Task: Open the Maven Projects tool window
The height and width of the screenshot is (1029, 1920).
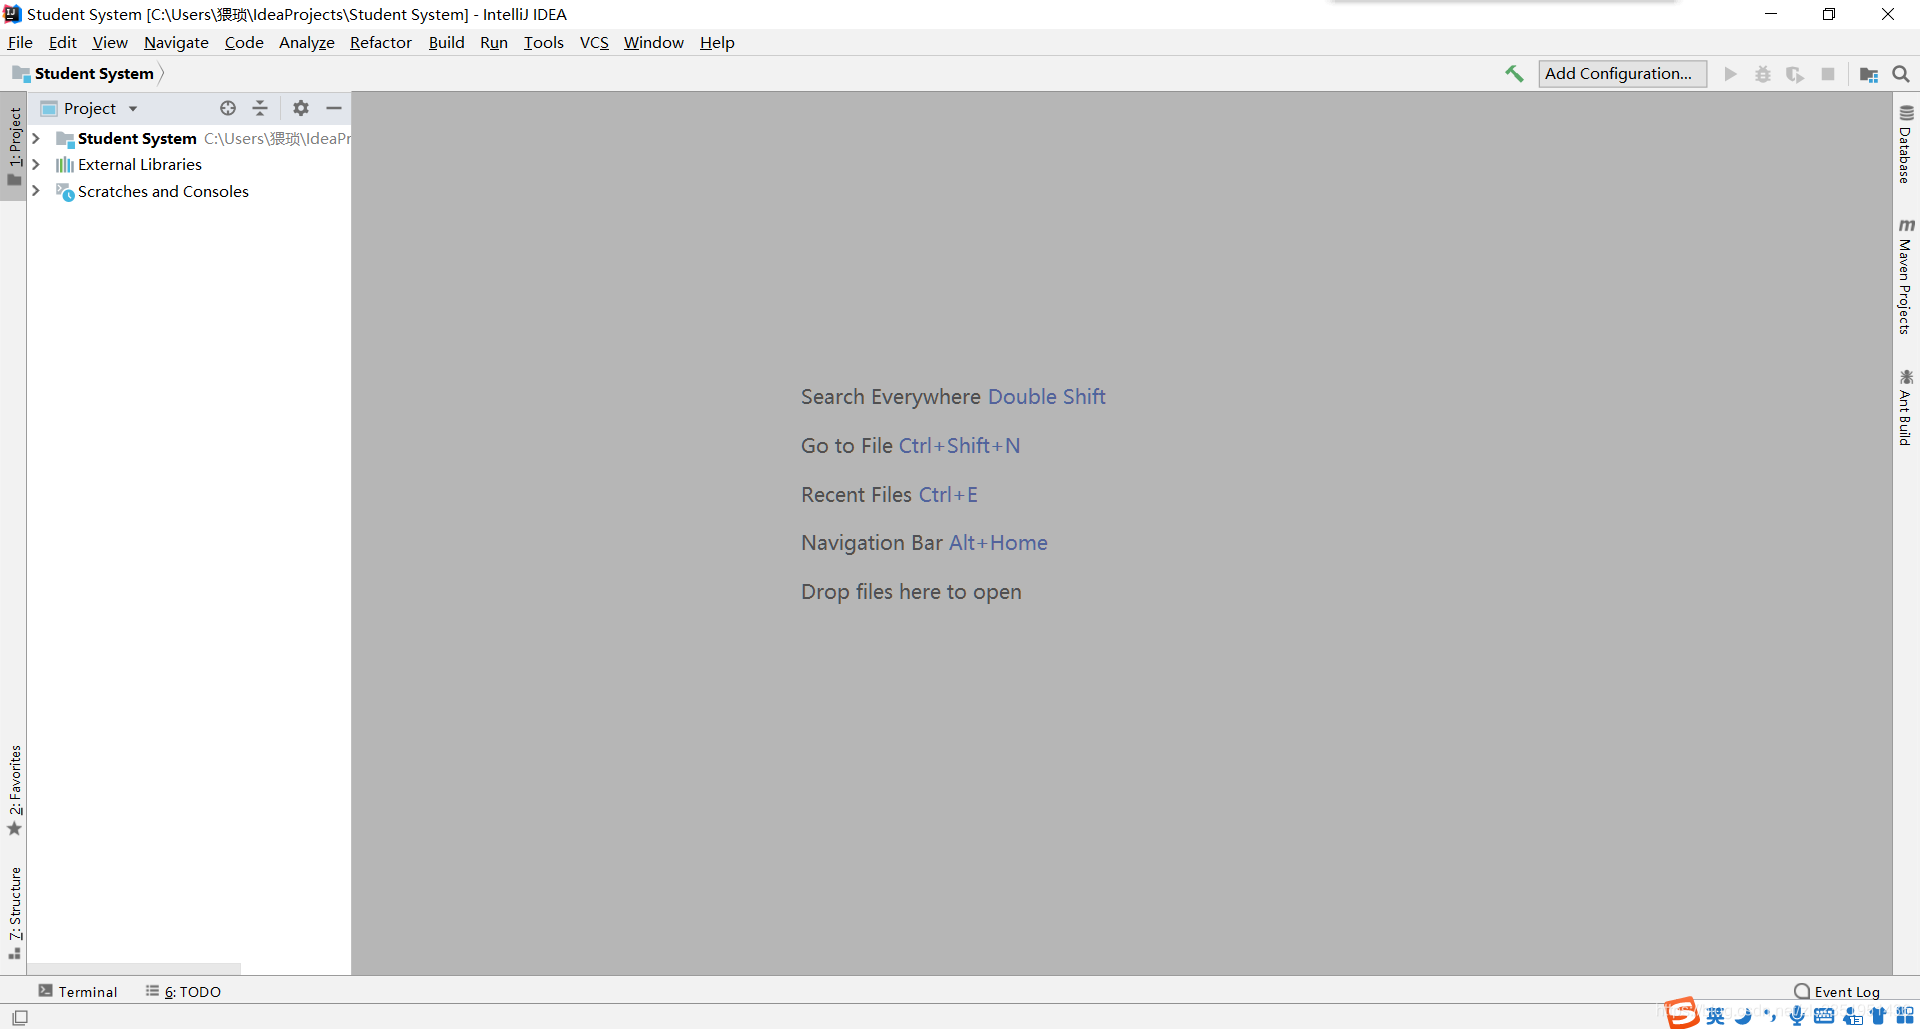Action: (1906, 276)
